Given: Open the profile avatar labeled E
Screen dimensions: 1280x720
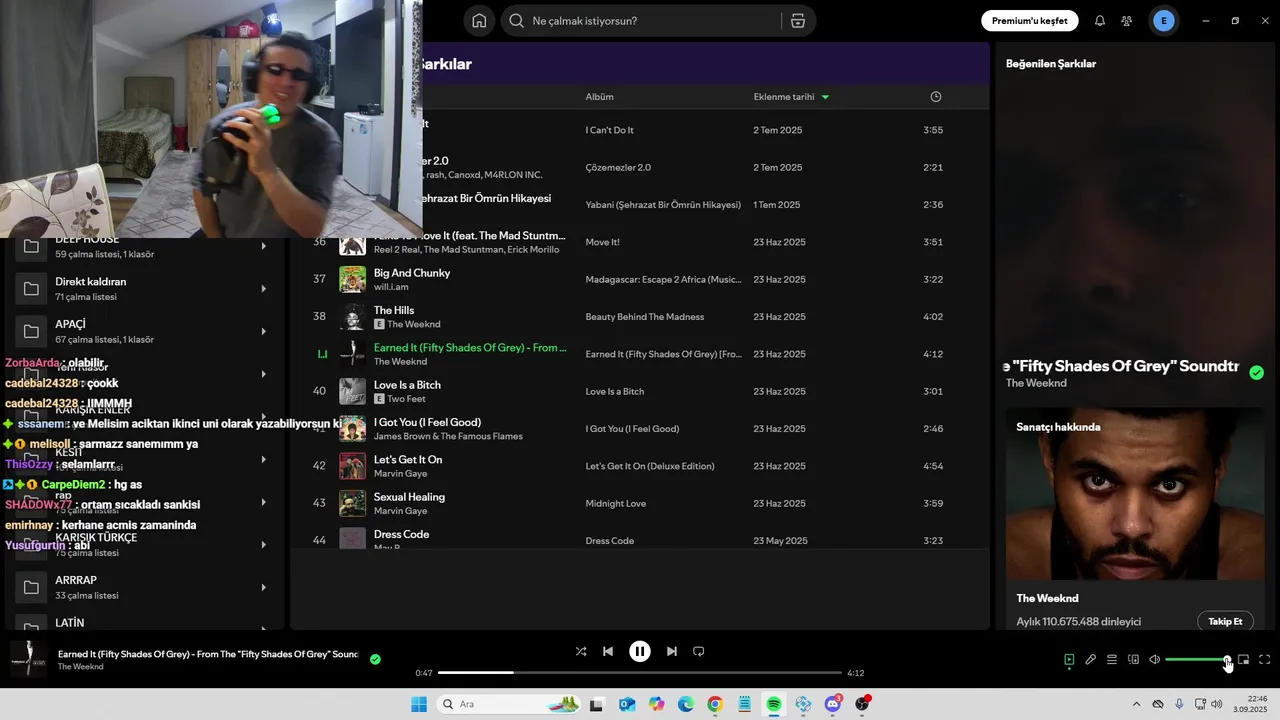Looking at the screenshot, I should [1163, 21].
